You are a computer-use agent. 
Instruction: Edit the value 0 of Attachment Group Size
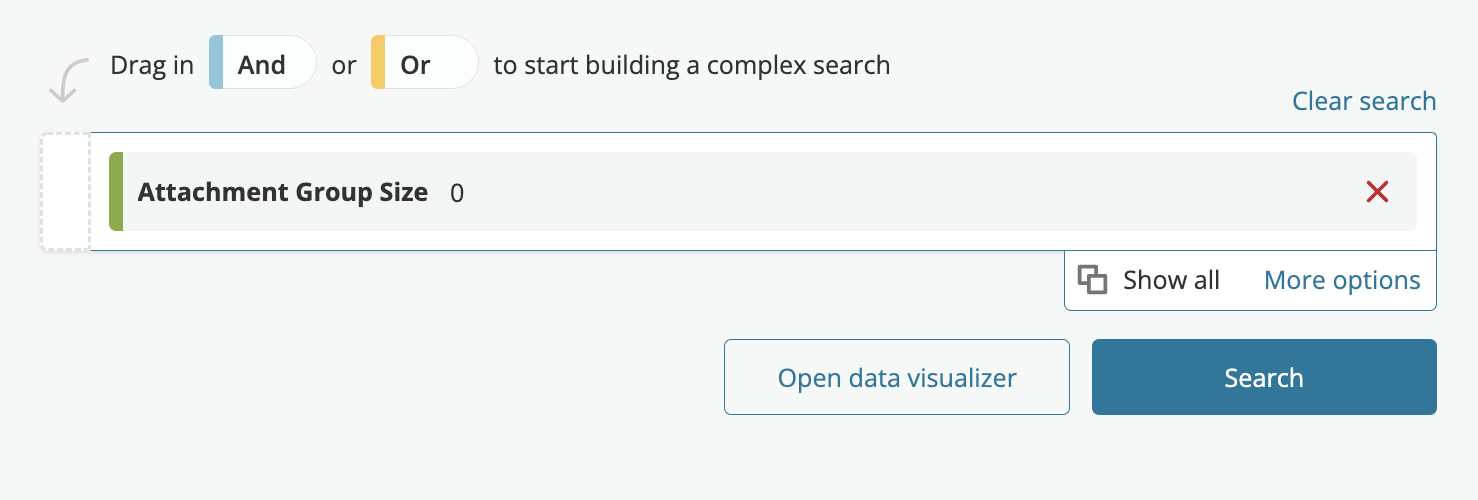pyautogui.click(x=457, y=193)
